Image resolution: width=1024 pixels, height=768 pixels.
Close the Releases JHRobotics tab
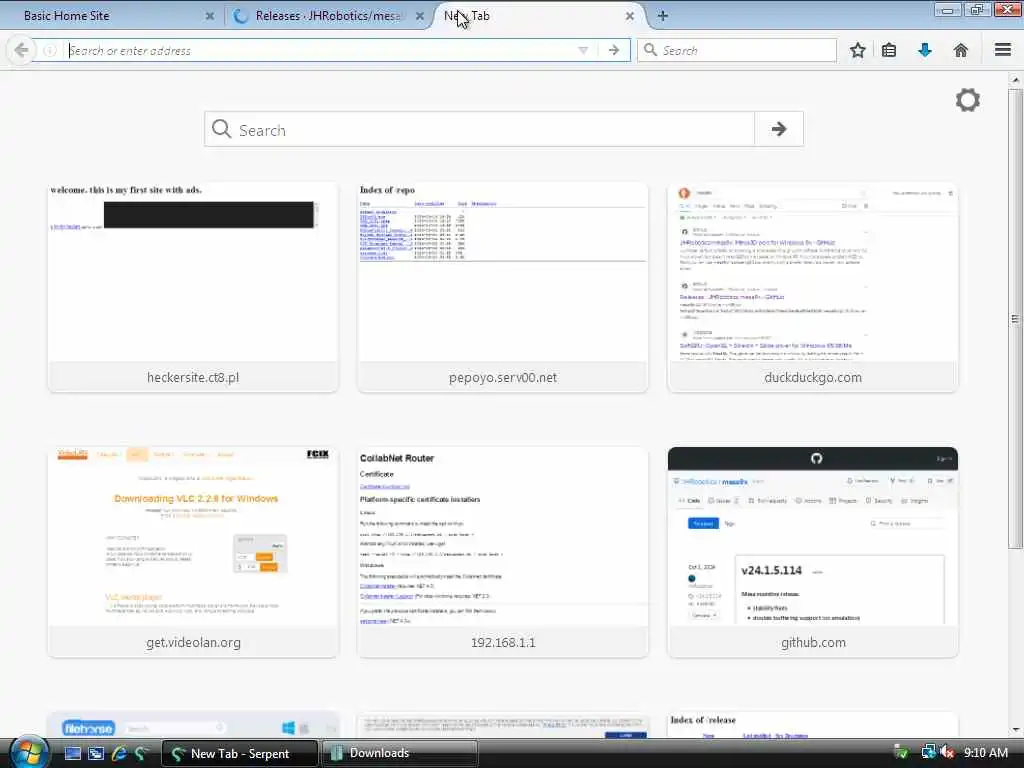420,16
